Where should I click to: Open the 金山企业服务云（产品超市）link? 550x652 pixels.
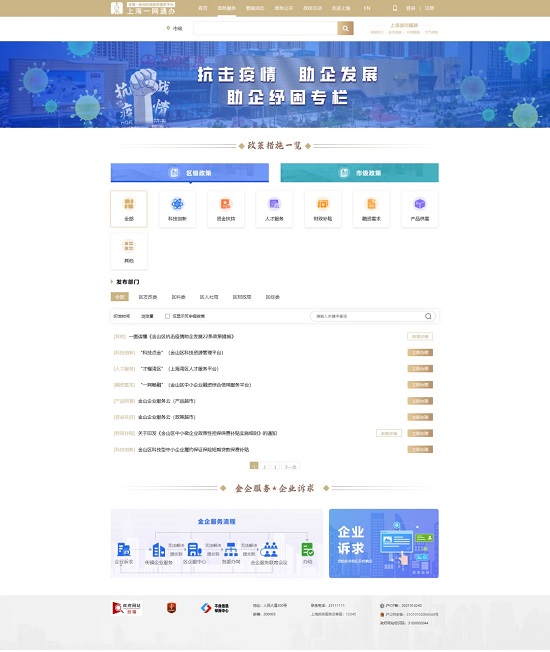[167, 401]
